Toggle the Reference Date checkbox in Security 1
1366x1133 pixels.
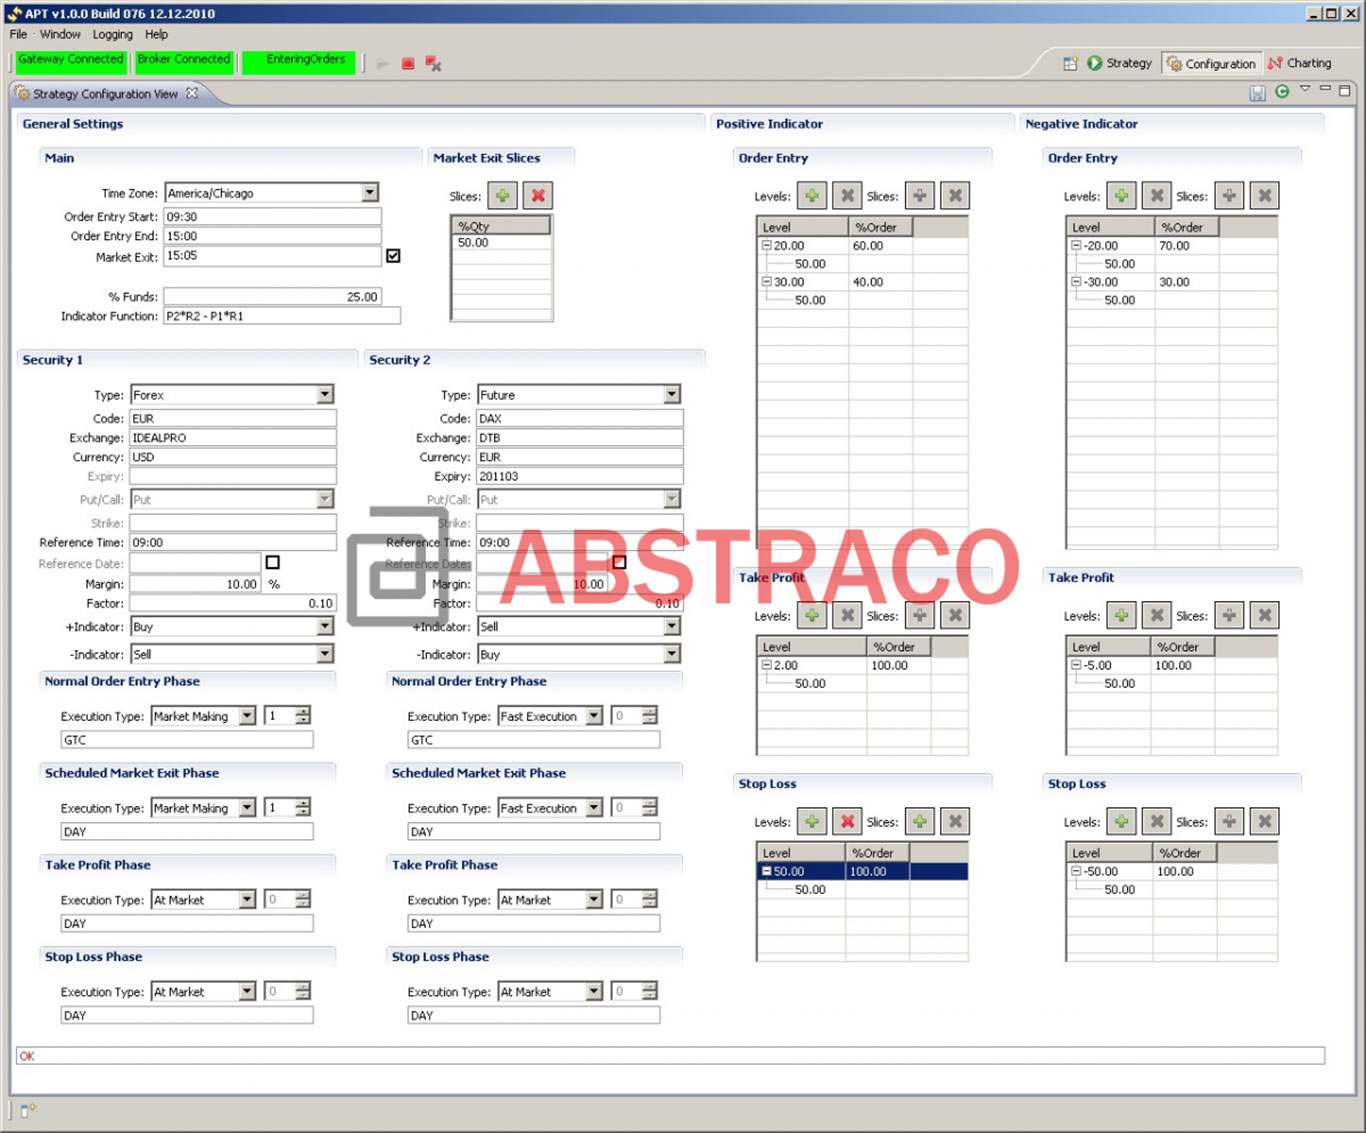(272, 562)
